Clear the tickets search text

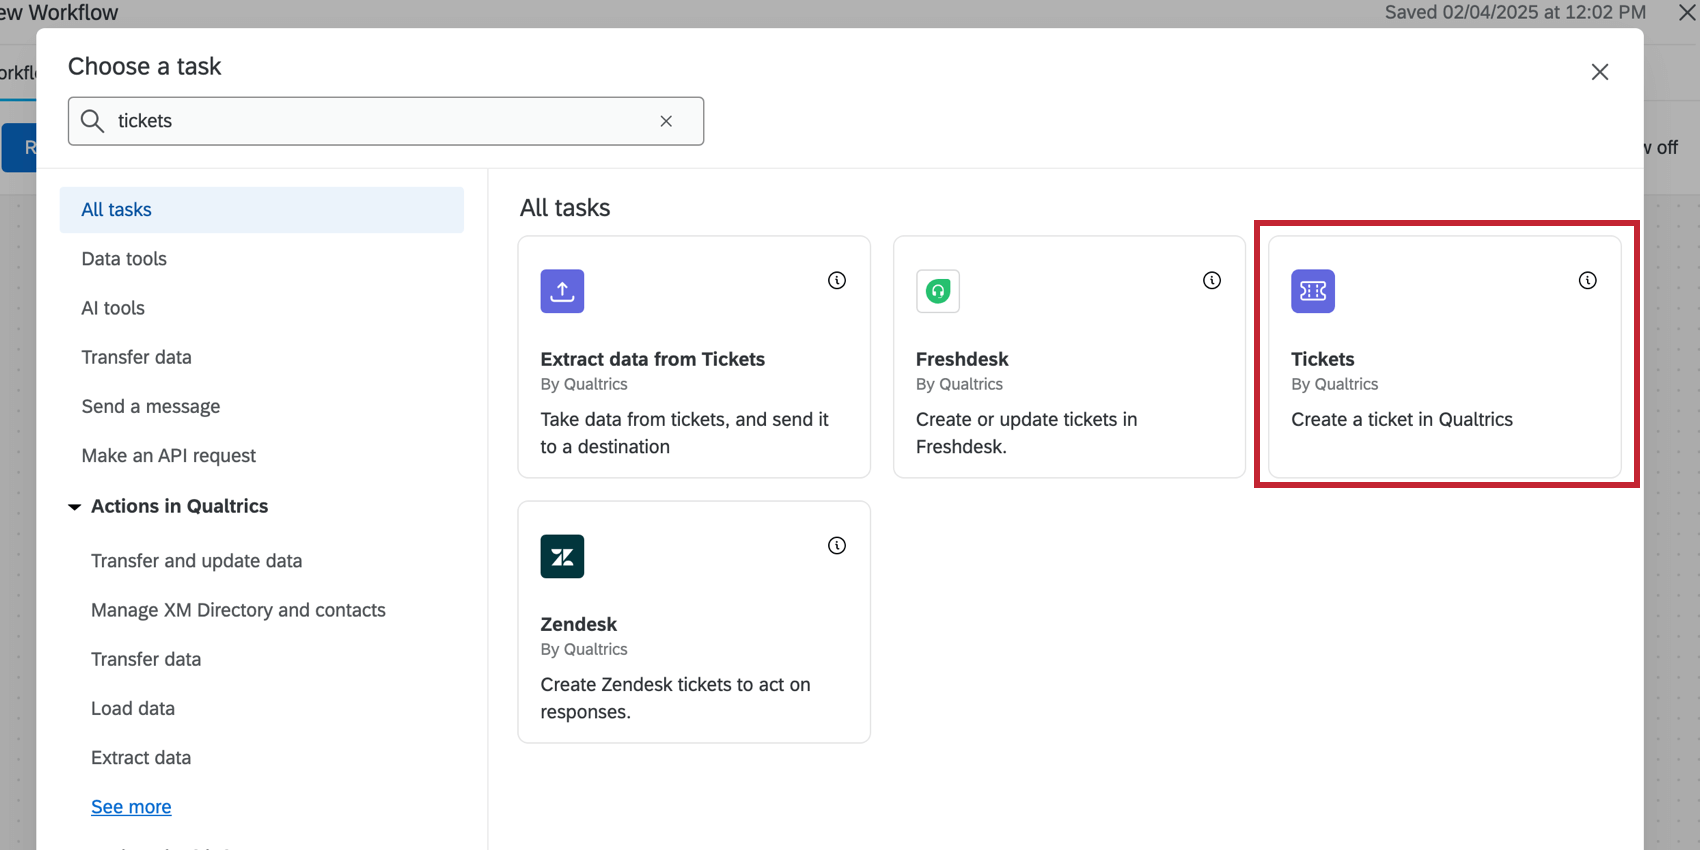[666, 121]
